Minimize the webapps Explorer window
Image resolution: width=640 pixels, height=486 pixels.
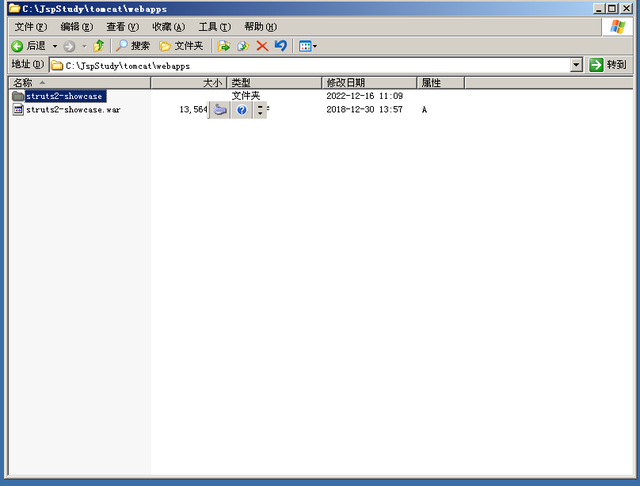tap(599, 8)
